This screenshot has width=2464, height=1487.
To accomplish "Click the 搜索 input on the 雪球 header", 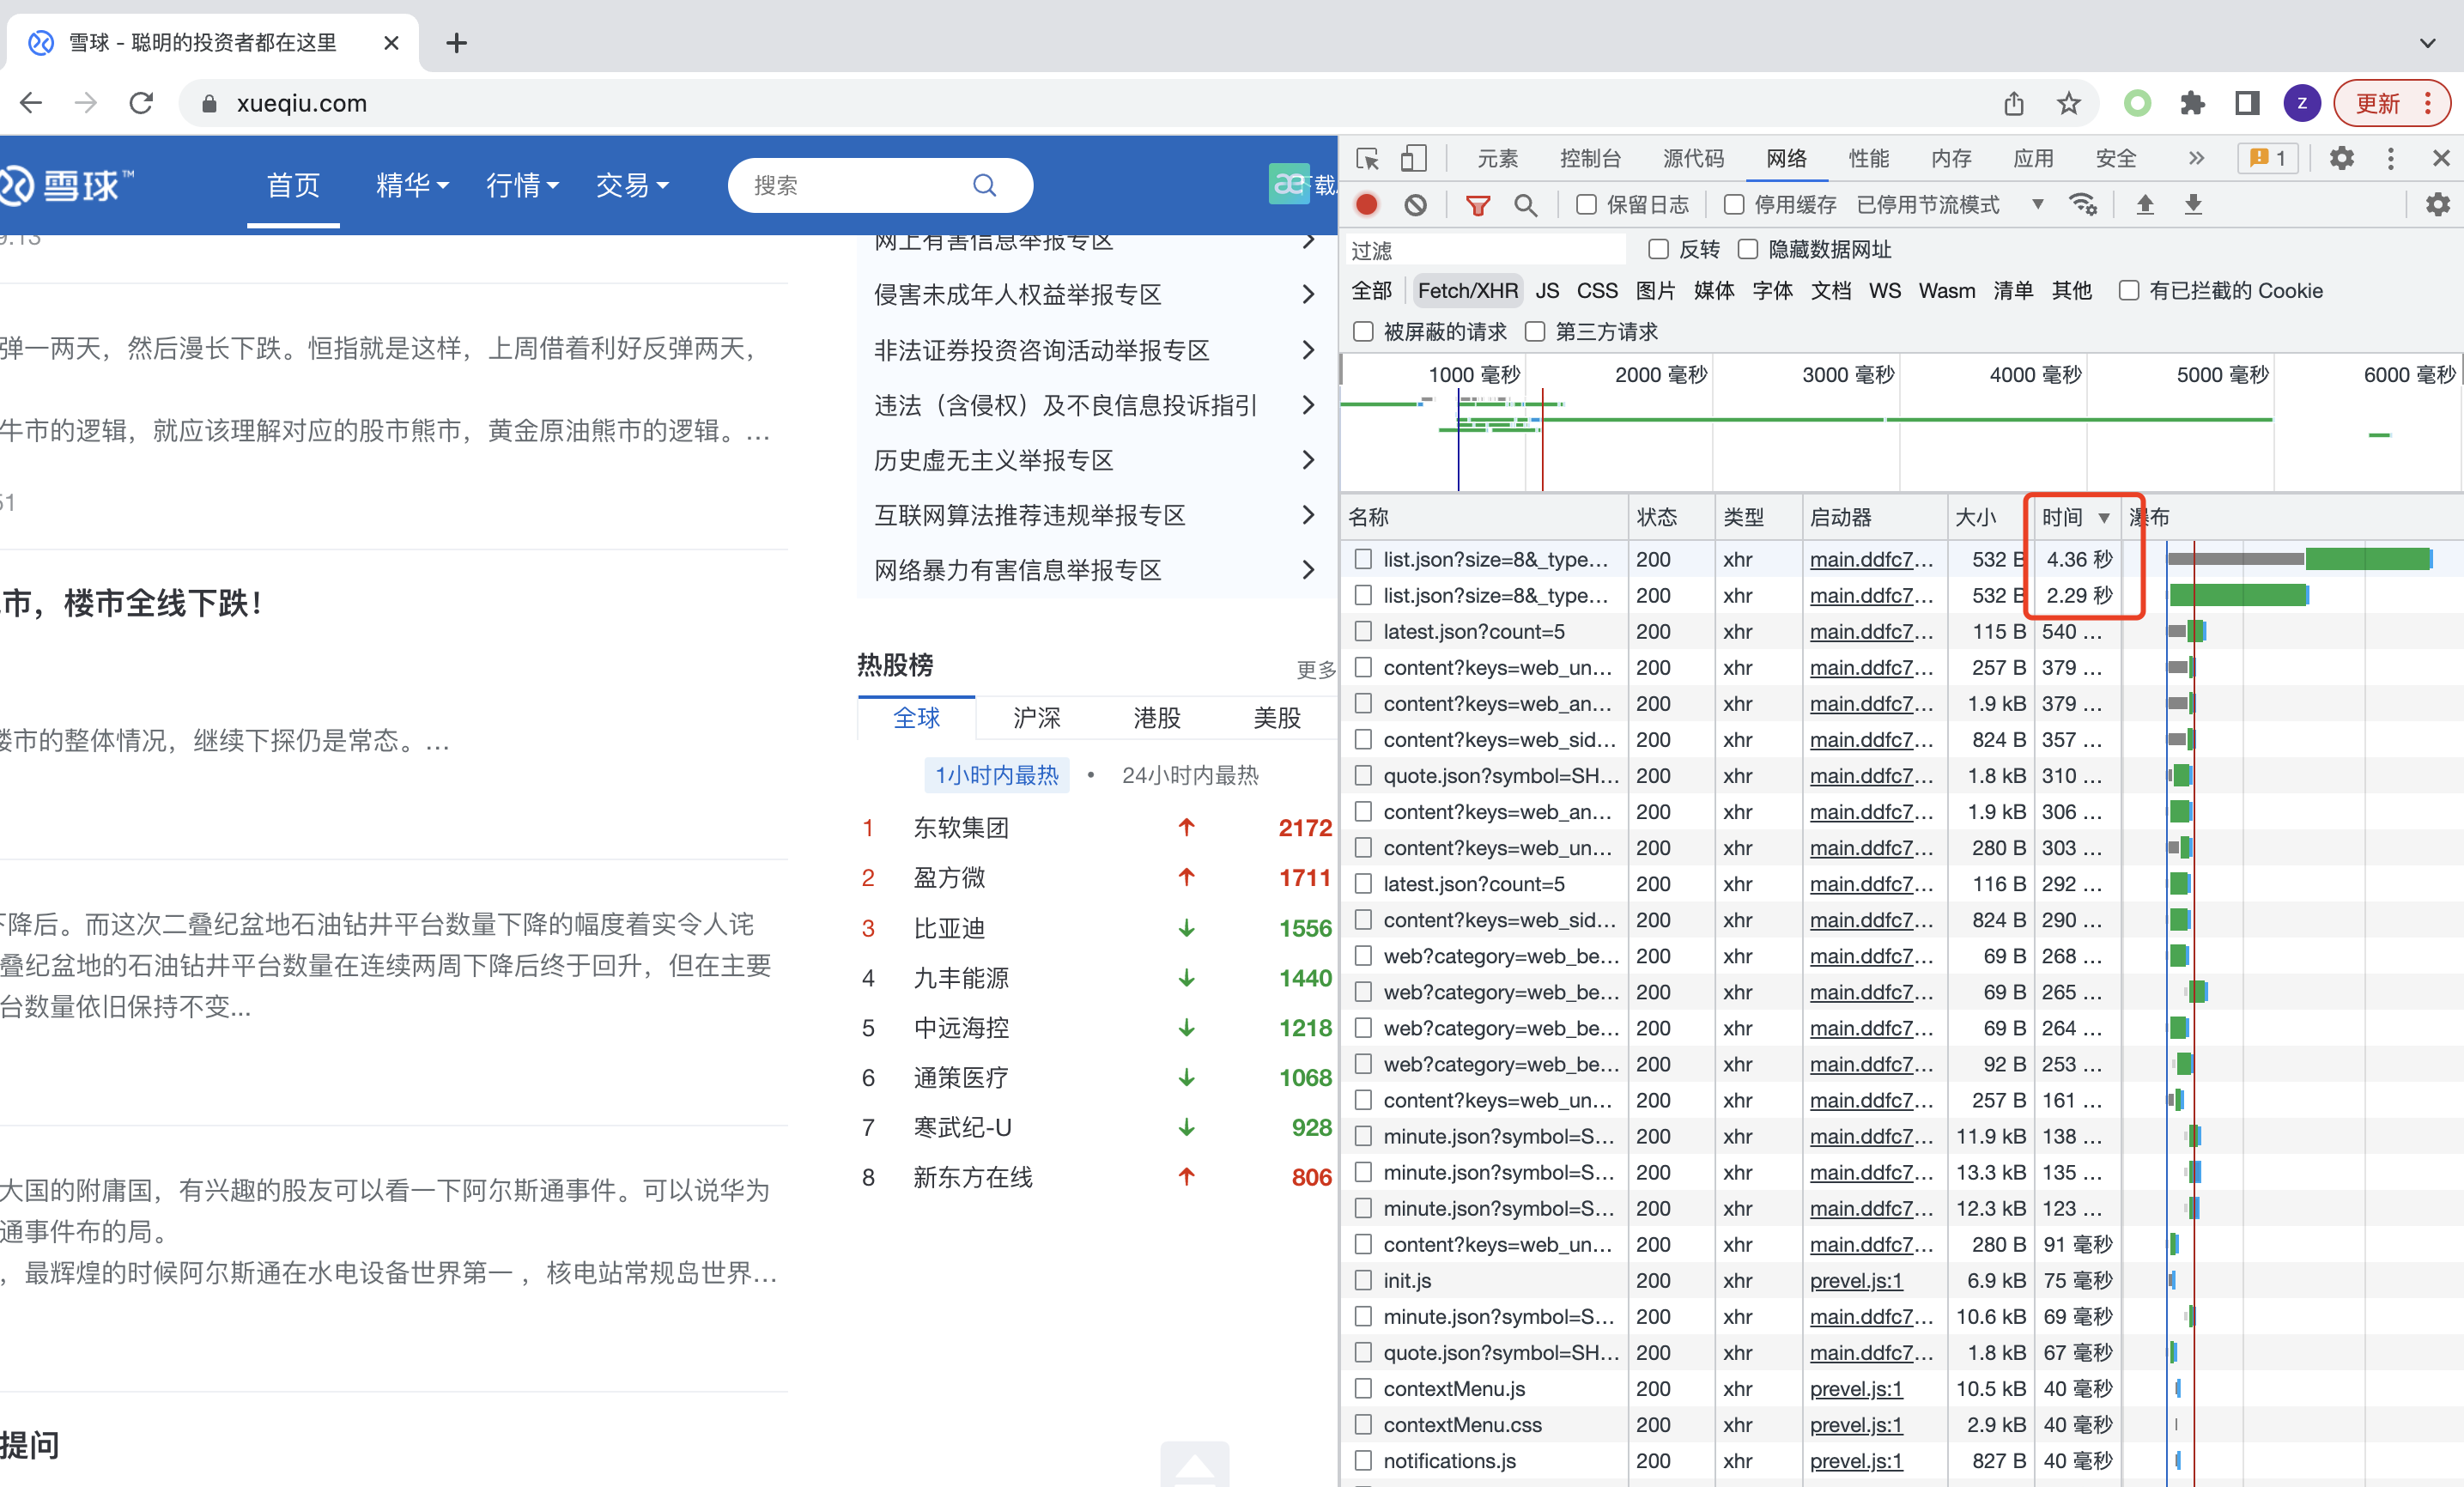I will (855, 185).
